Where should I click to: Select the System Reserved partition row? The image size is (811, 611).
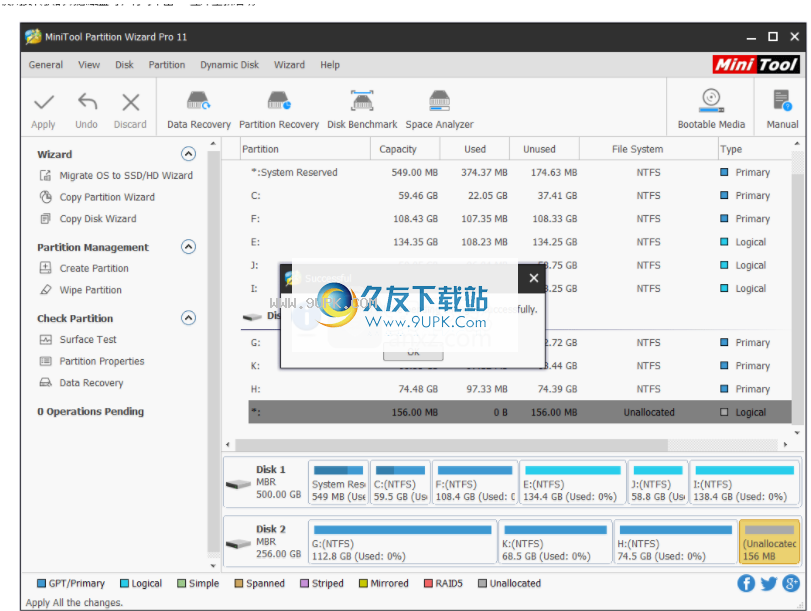519,172
